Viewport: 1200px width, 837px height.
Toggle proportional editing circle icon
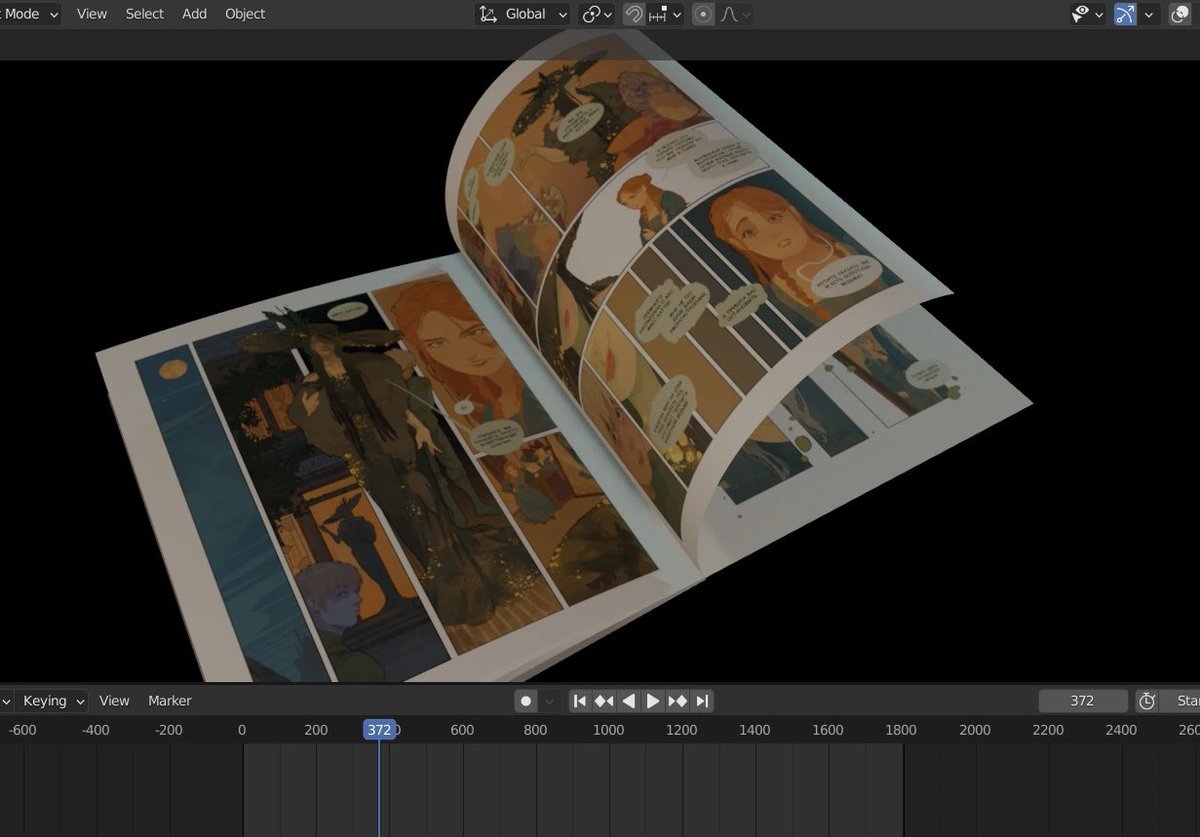point(704,14)
